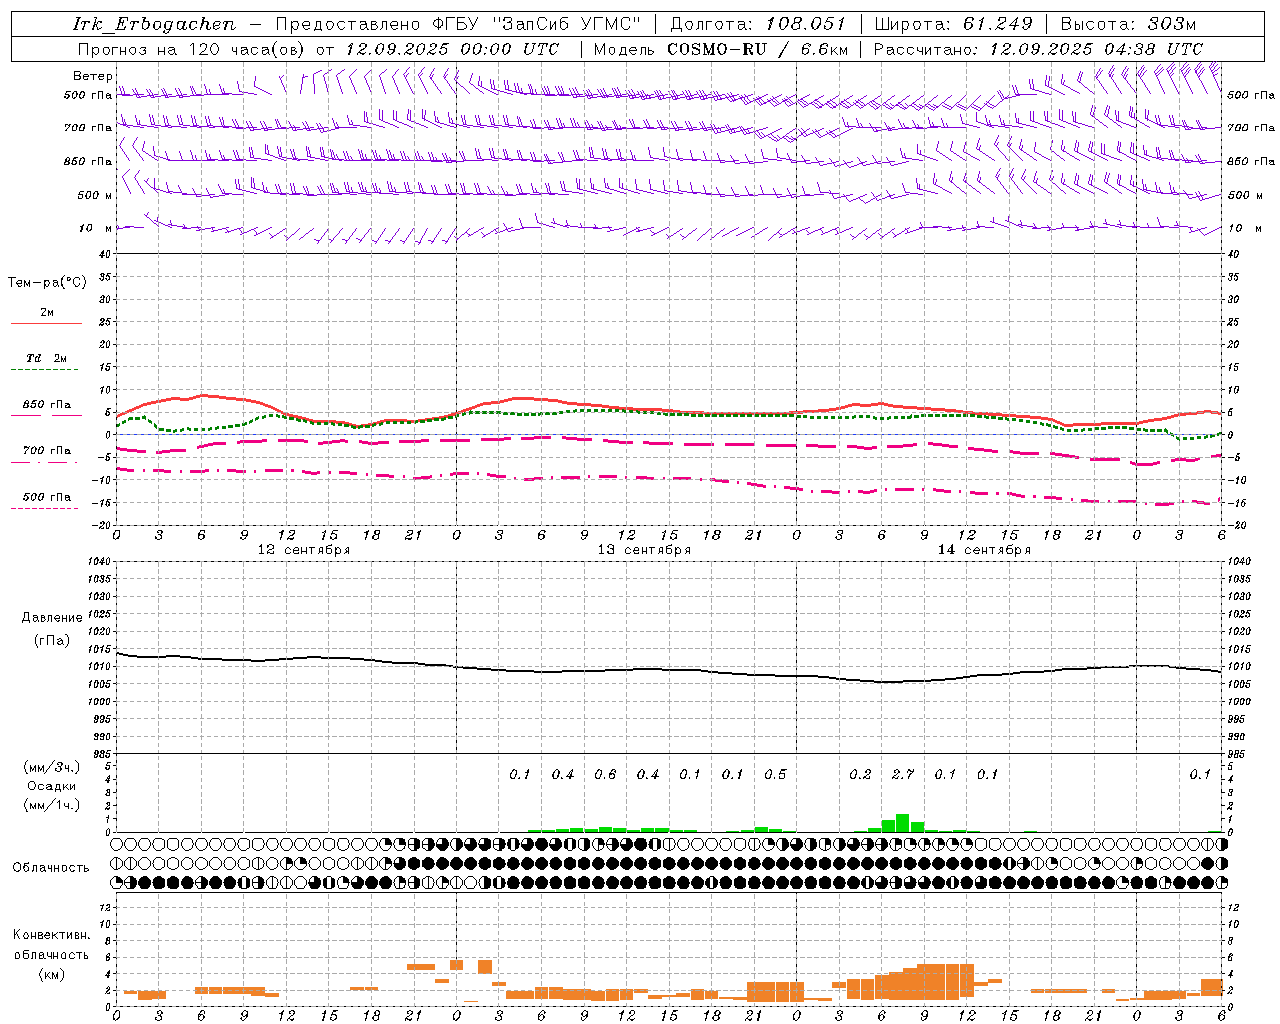Click the "Давление" pressure panel label
Image resolution: width=1280 pixels, height=1024 pixels.
(x=52, y=618)
